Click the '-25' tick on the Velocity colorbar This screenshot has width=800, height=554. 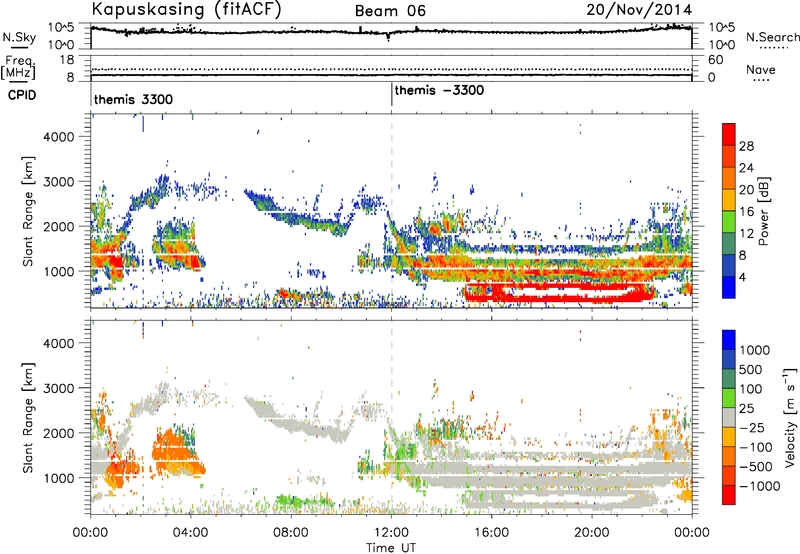(752, 428)
